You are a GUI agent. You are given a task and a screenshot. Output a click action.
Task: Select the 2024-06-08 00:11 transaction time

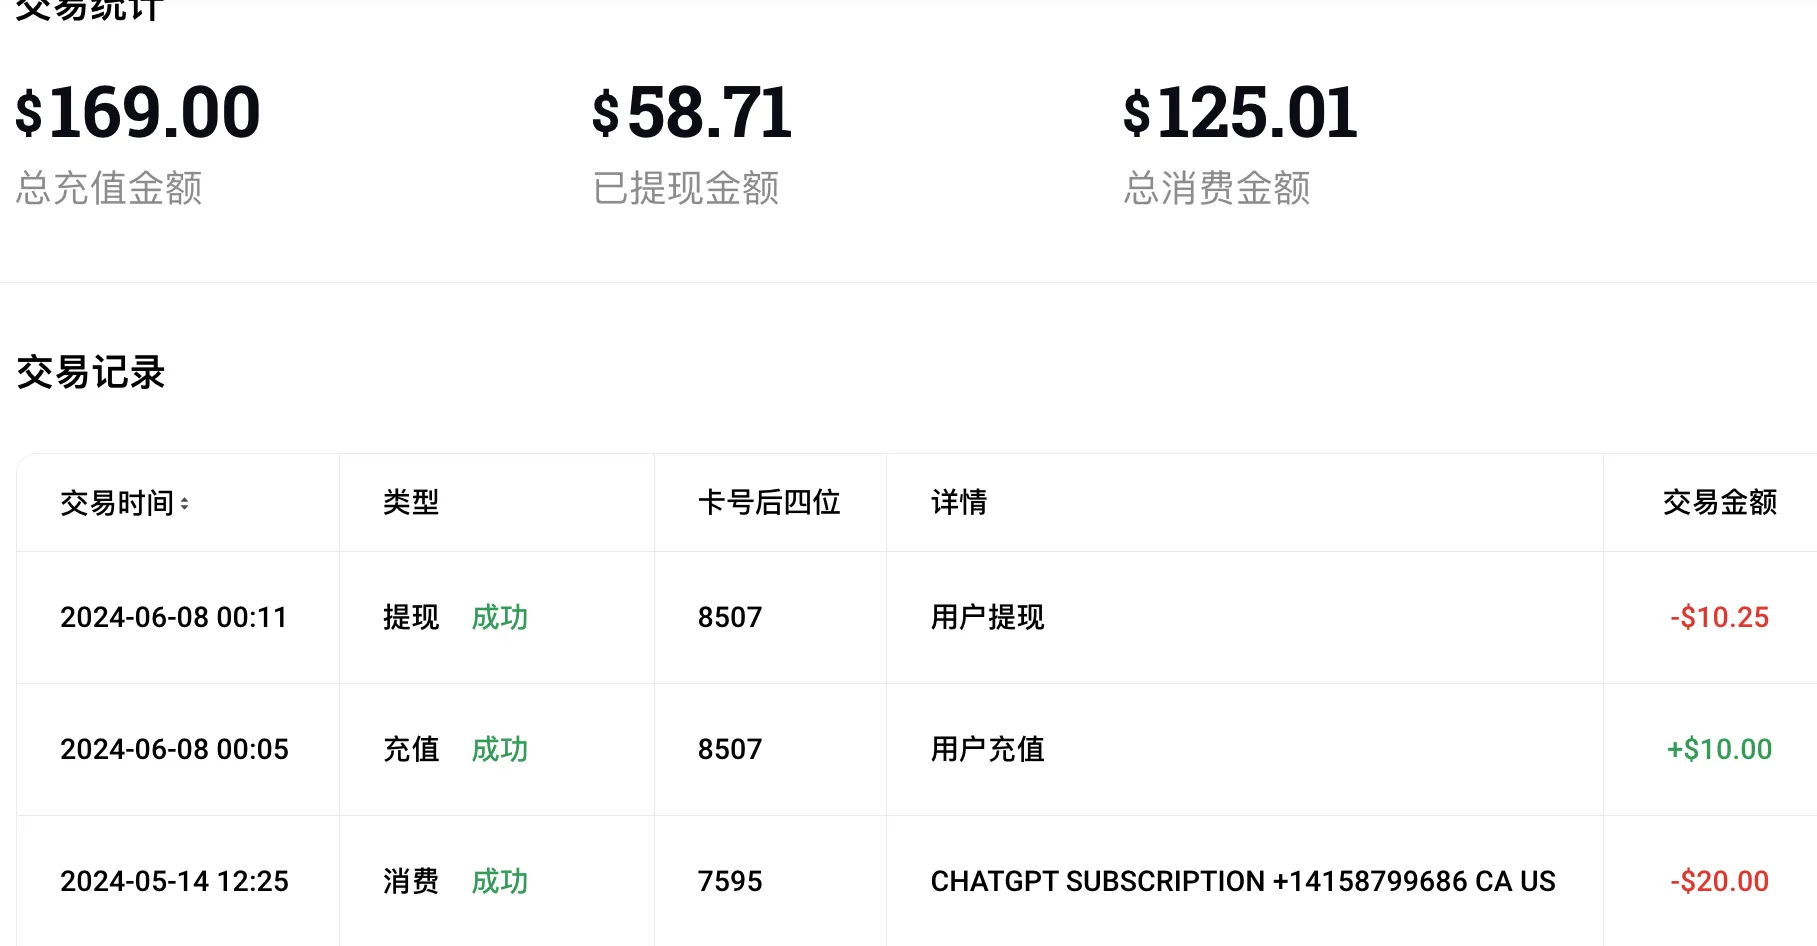[x=174, y=618]
